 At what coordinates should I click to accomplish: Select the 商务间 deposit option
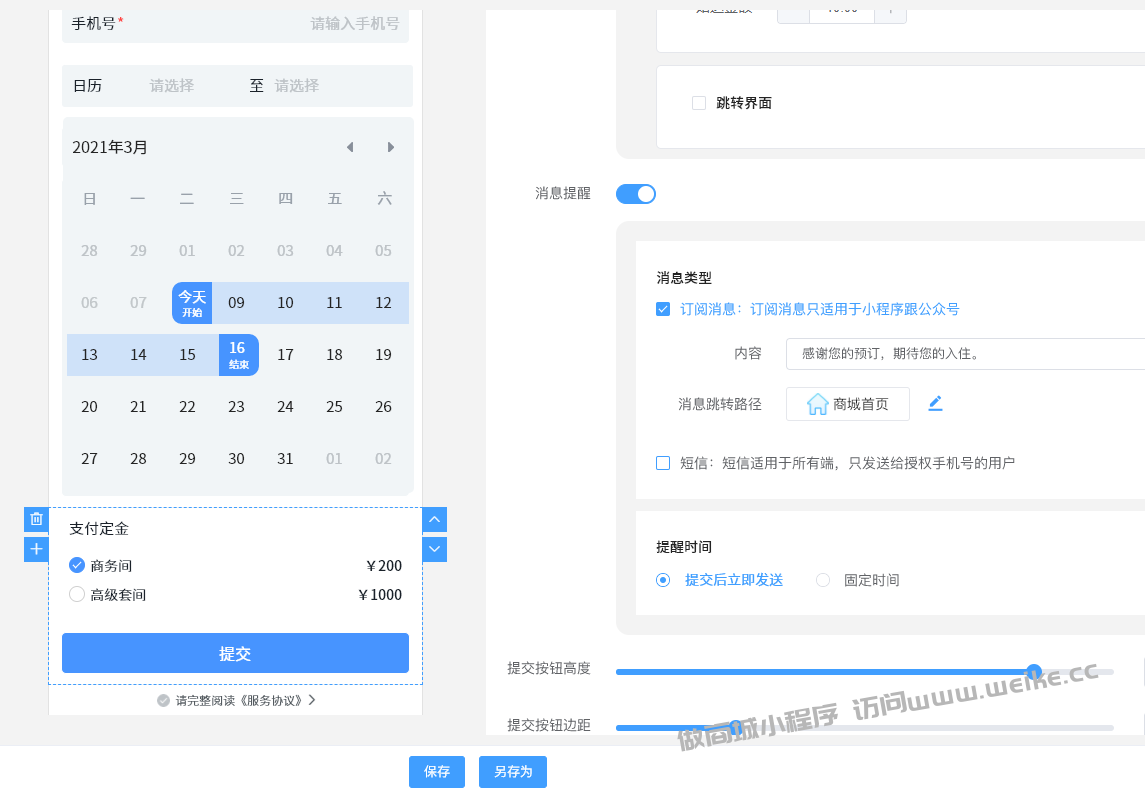tap(77, 565)
